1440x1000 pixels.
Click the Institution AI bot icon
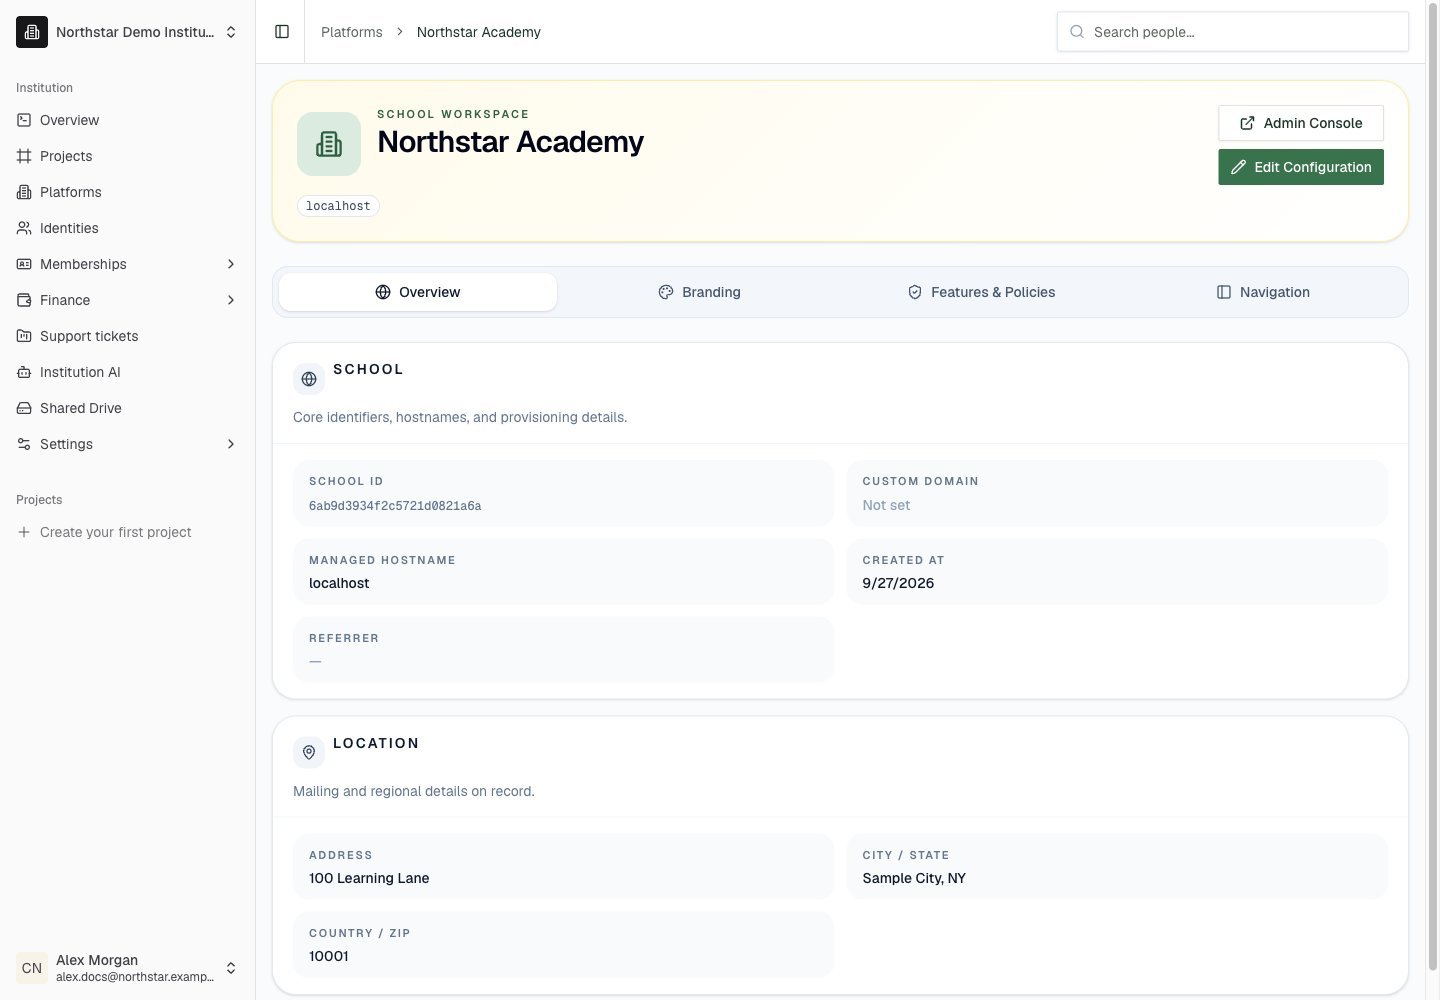point(24,372)
